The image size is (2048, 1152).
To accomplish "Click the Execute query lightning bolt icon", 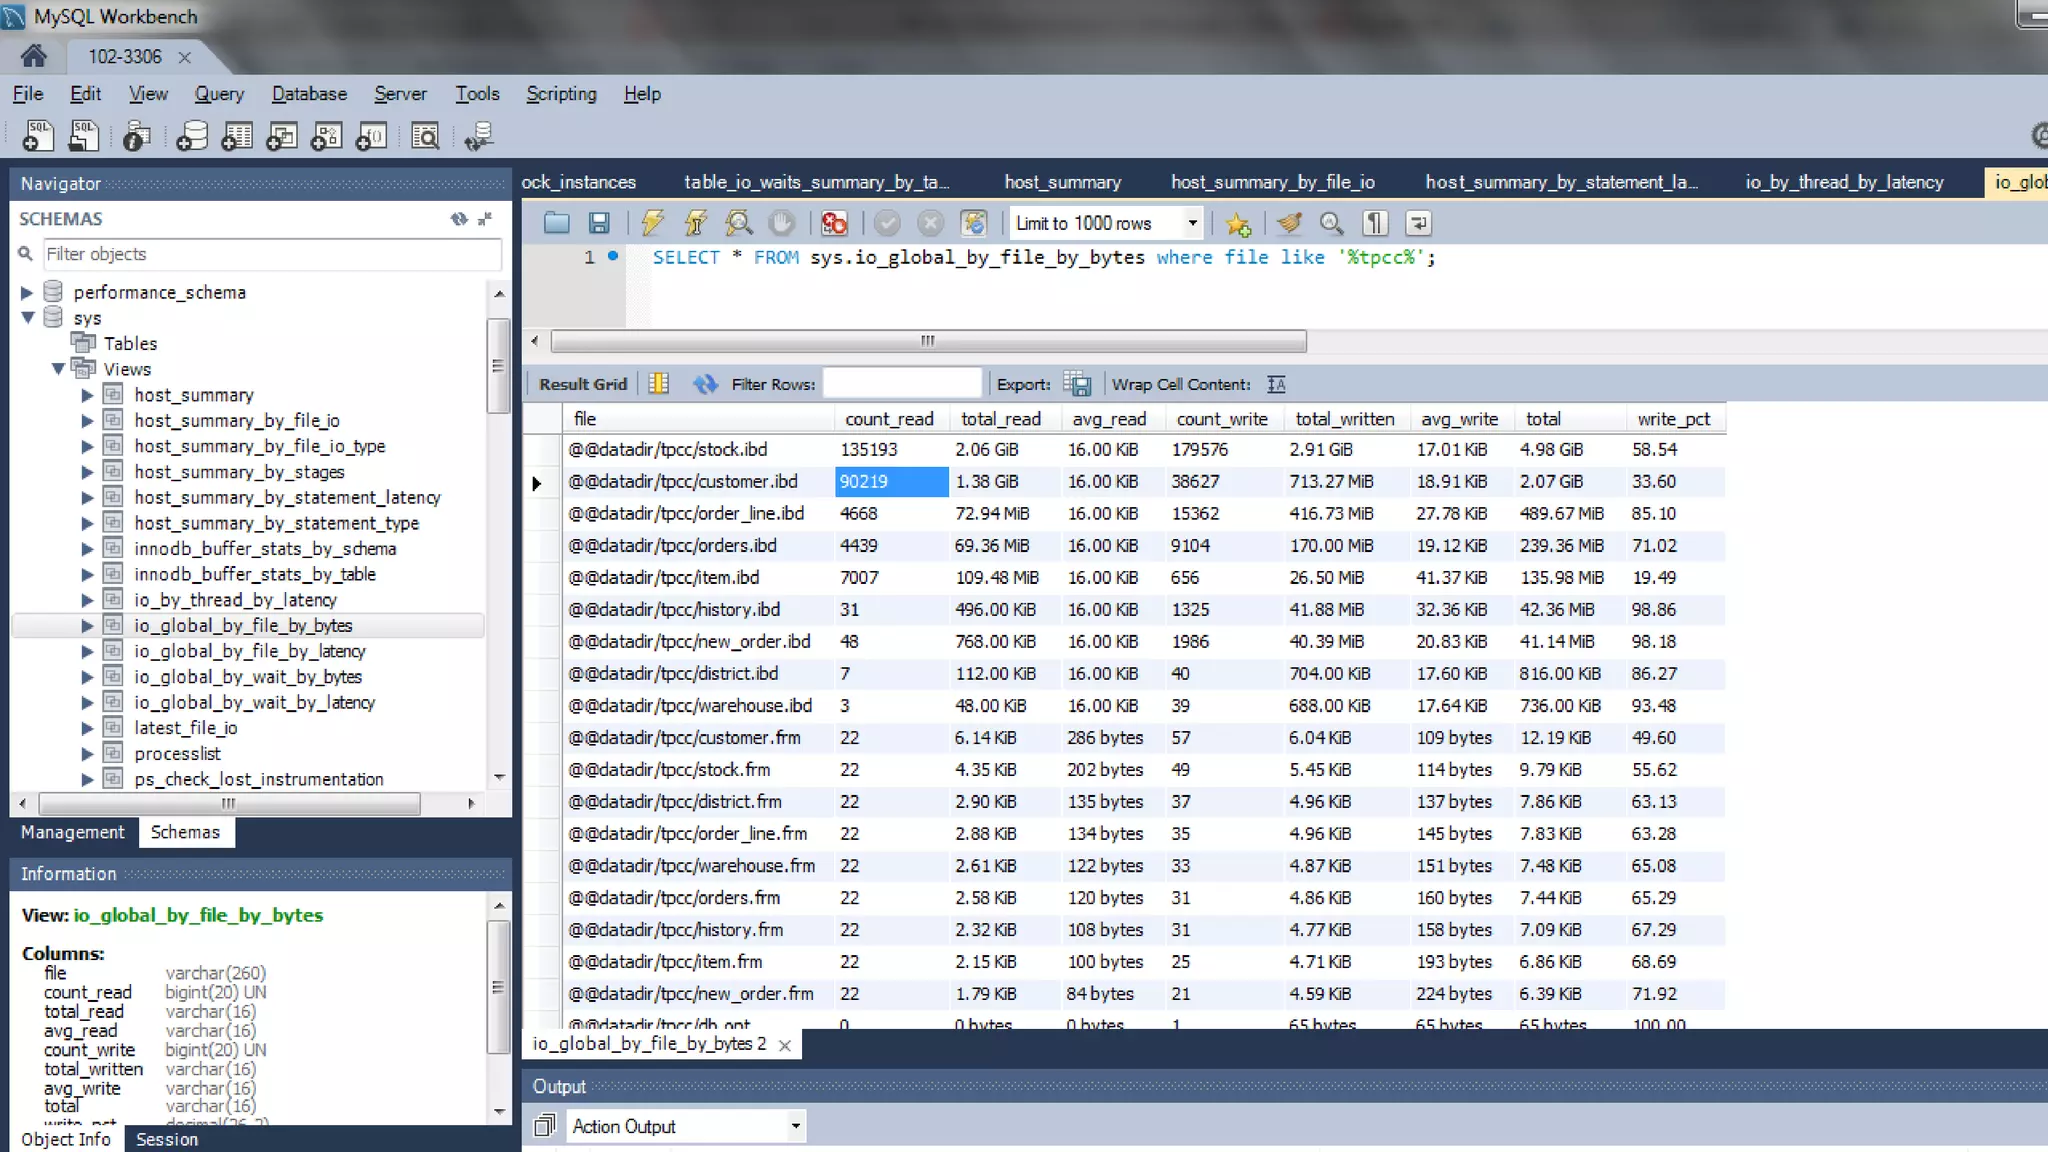I will (652, 223).
